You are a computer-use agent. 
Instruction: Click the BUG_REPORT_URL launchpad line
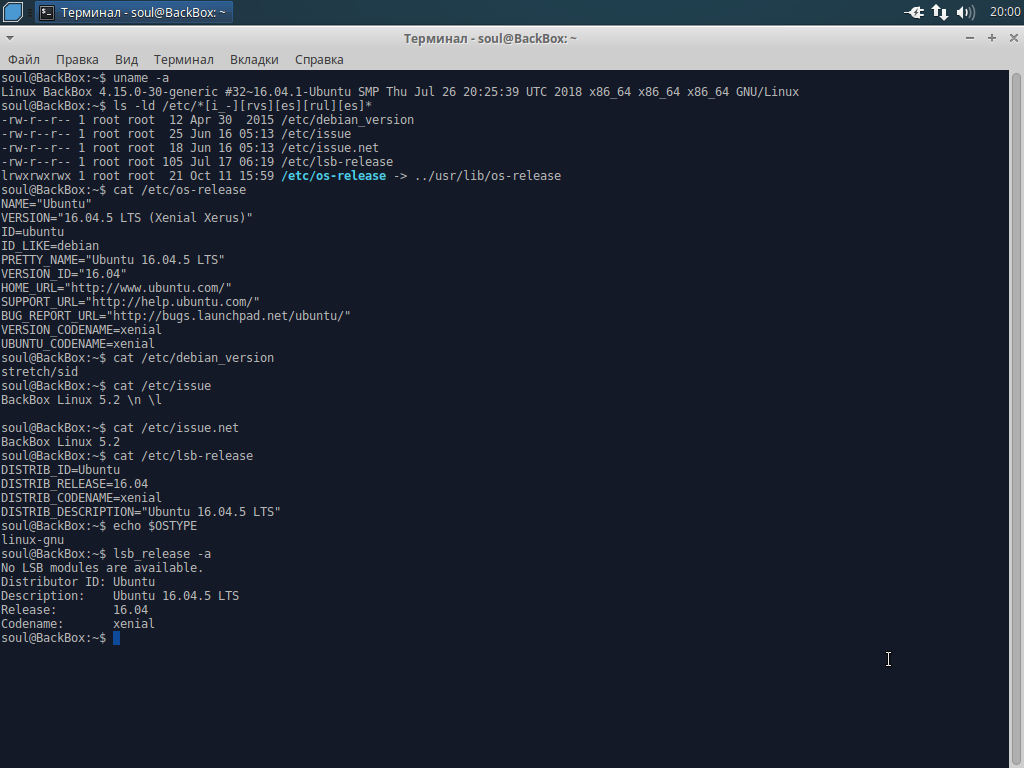176,316
